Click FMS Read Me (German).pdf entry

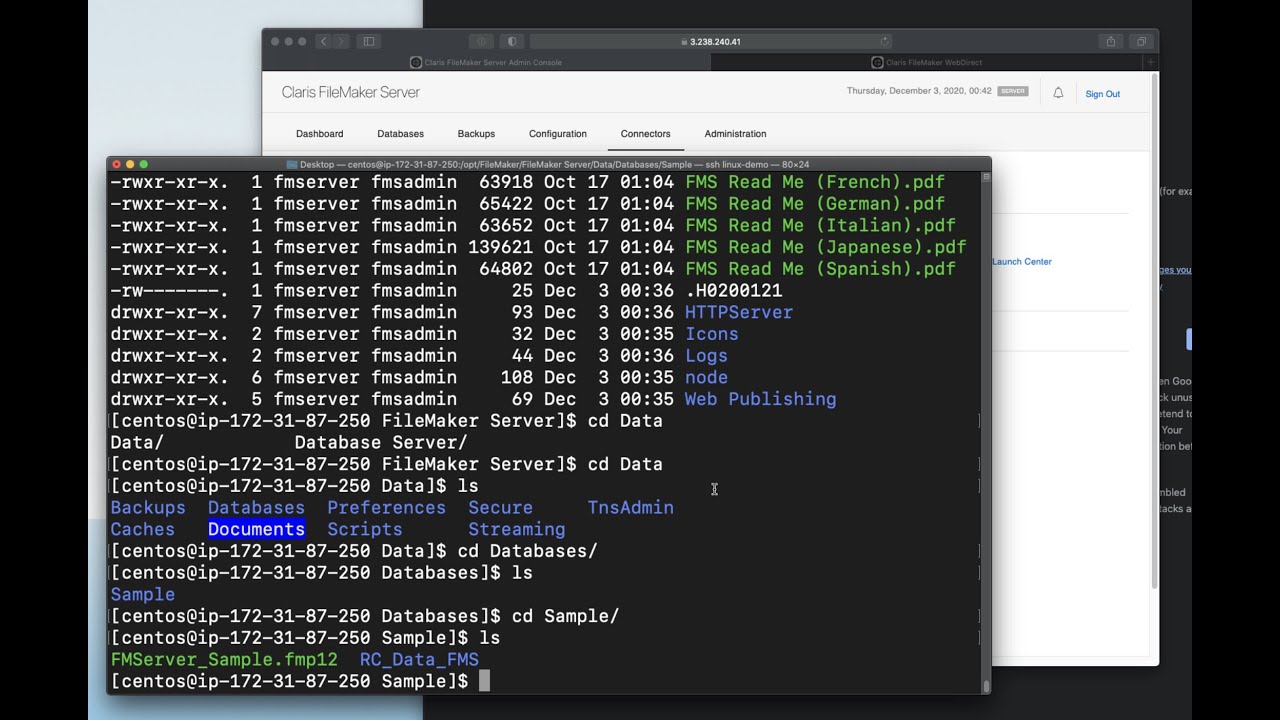[815, 204]
